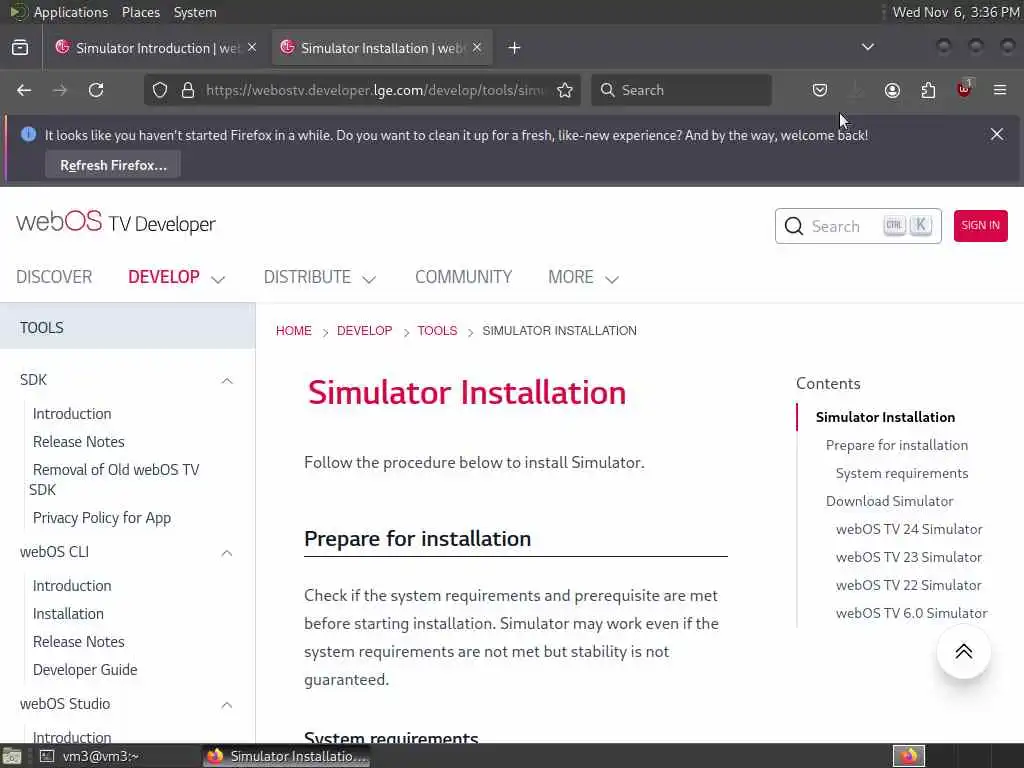Open webOS CLI Installation link
The height and width of the screenshot is (768, 1024).
click(68, 614)
